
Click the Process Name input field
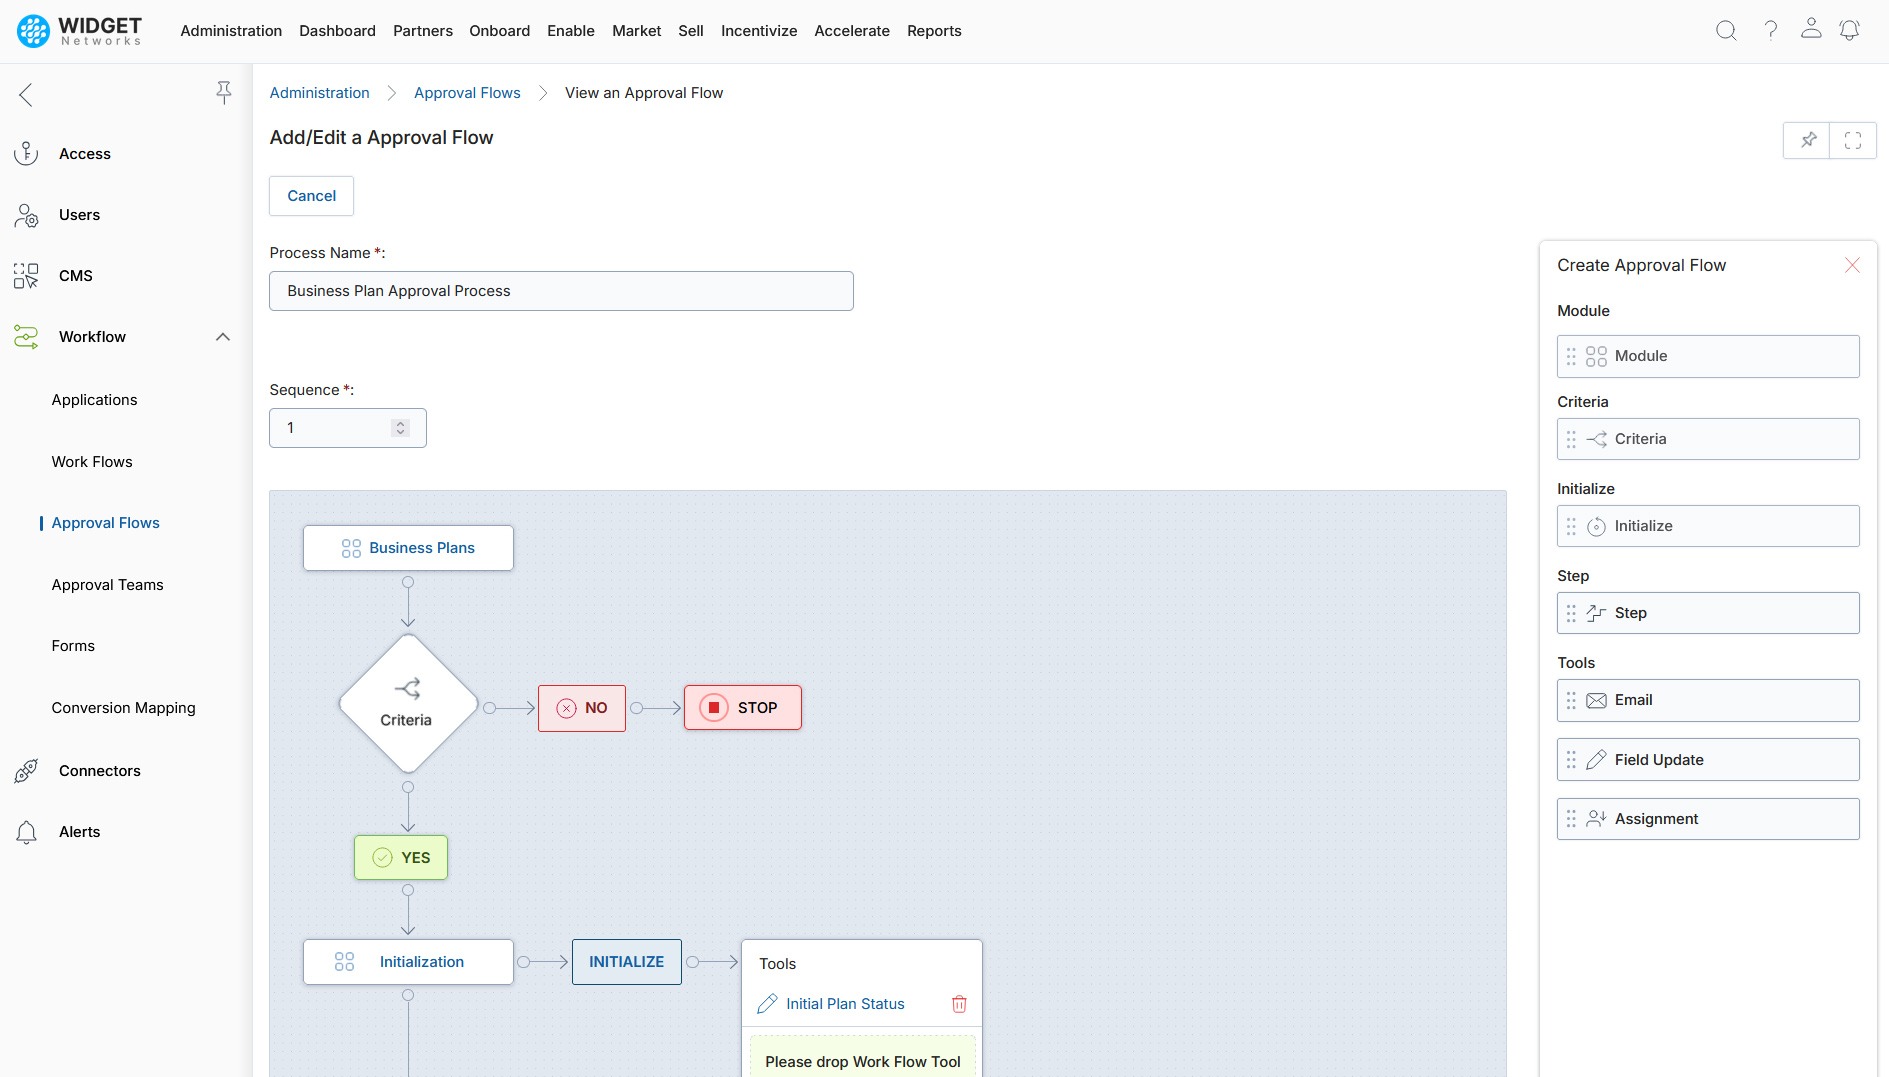coord(560,291)
